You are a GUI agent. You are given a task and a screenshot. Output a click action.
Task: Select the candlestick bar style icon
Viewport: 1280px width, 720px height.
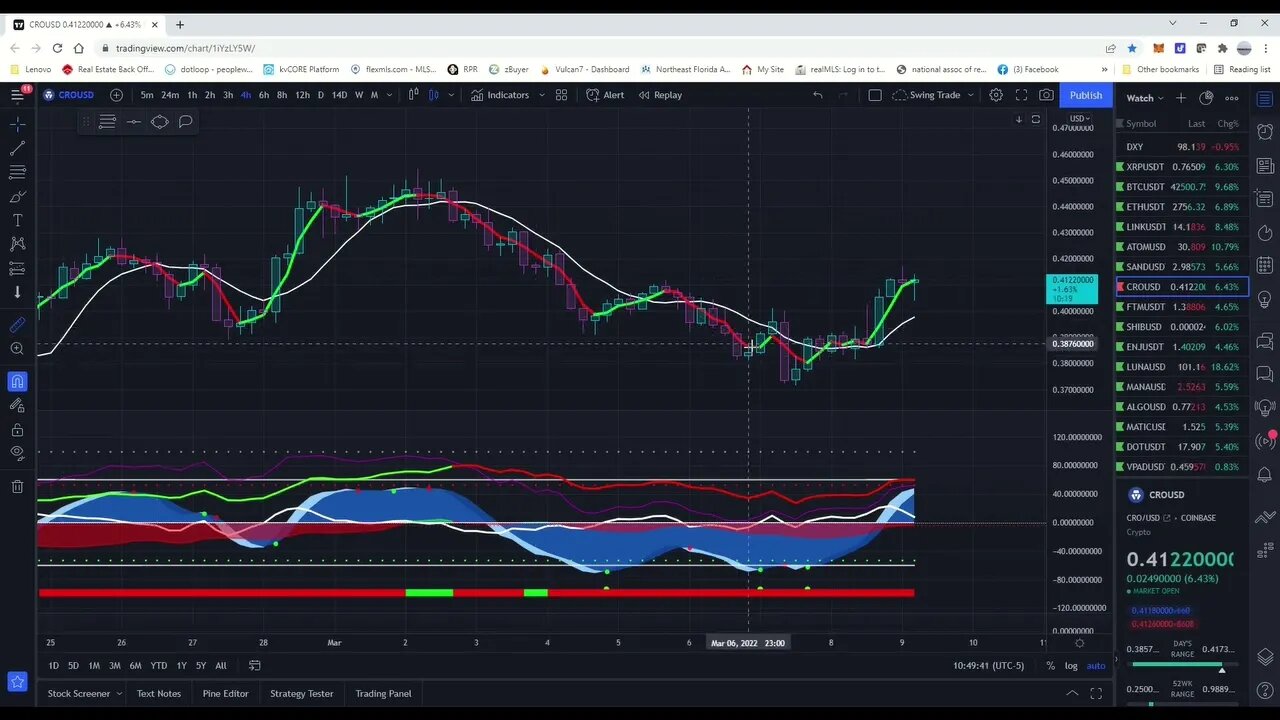point(414,95)
